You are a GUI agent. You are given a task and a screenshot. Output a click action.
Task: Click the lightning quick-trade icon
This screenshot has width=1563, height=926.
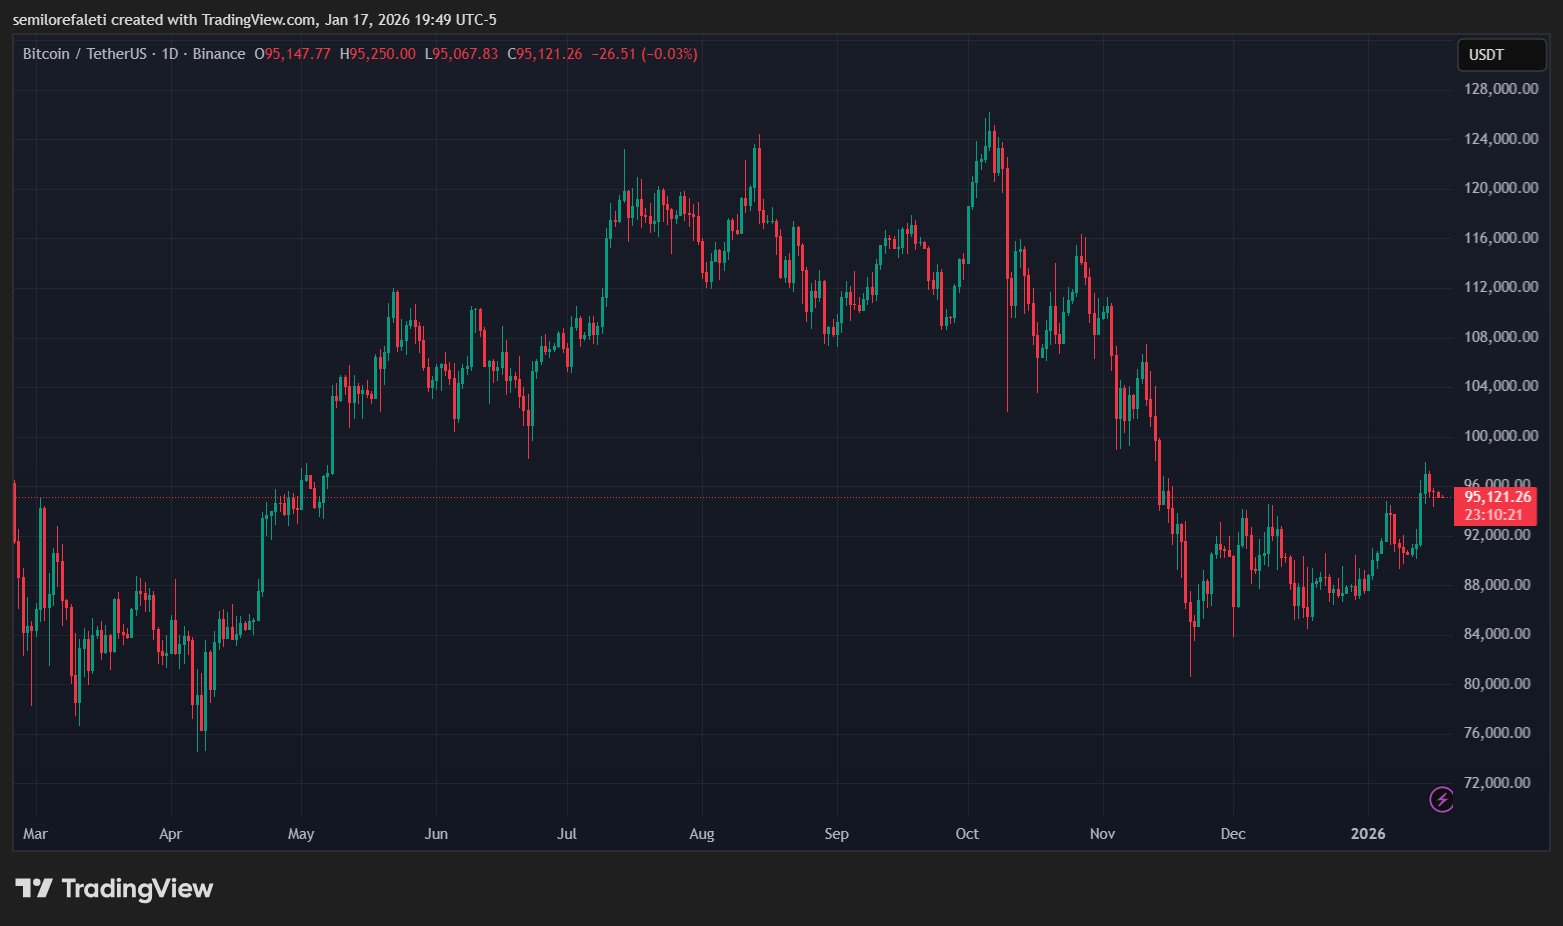click(x=1442, y=800)
